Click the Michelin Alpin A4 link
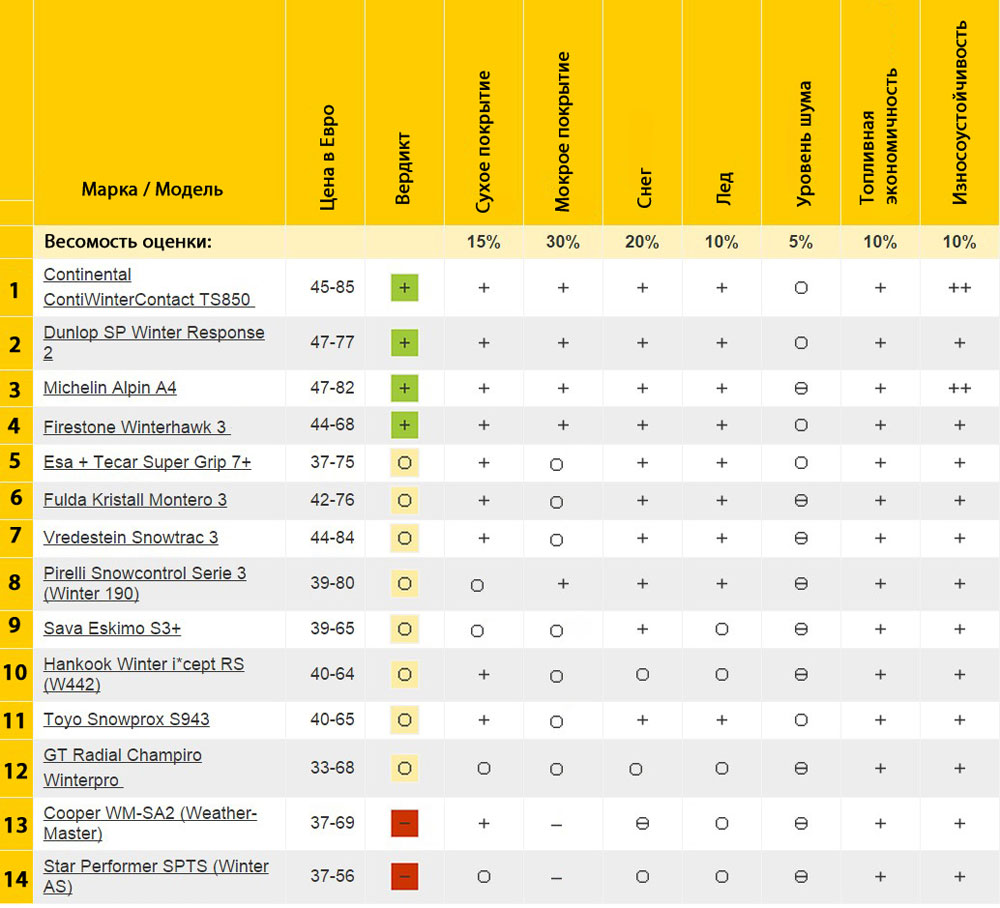This screenshot has height=908, width=1000. click(110, 388)
